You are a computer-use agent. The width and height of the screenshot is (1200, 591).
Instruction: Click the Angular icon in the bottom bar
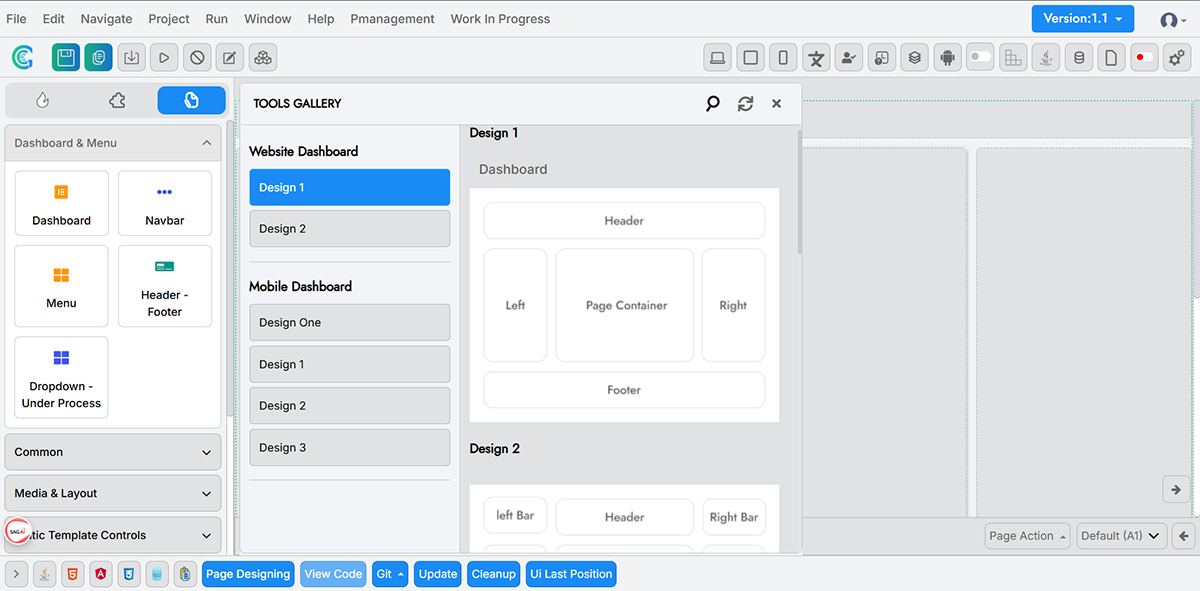click(x=100, y=574)
